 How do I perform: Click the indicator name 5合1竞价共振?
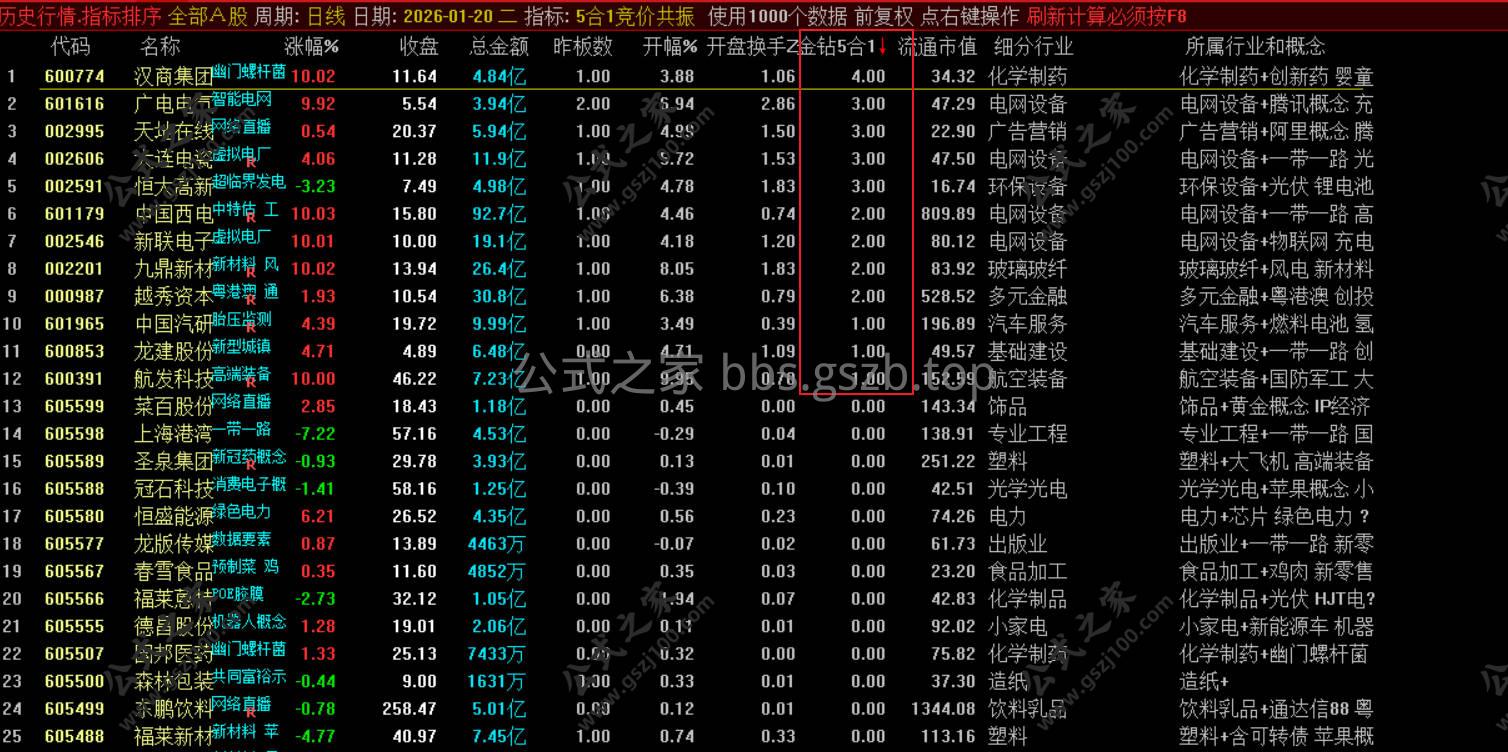[x=637, y=16]
